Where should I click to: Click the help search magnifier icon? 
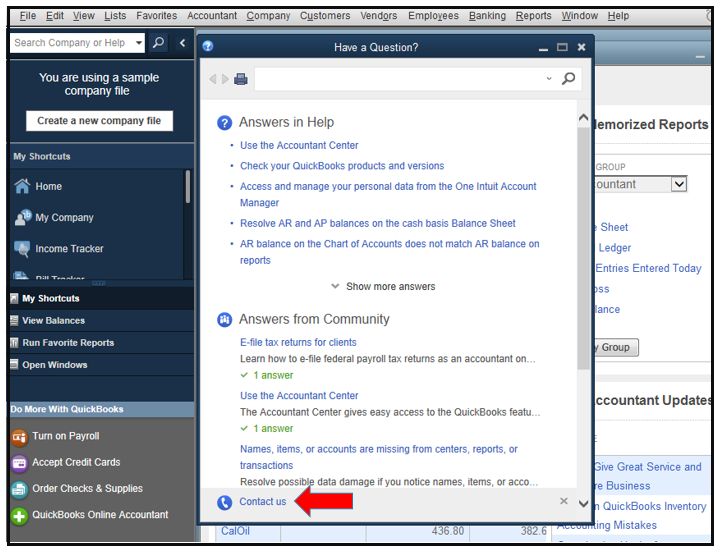[568, 78]
